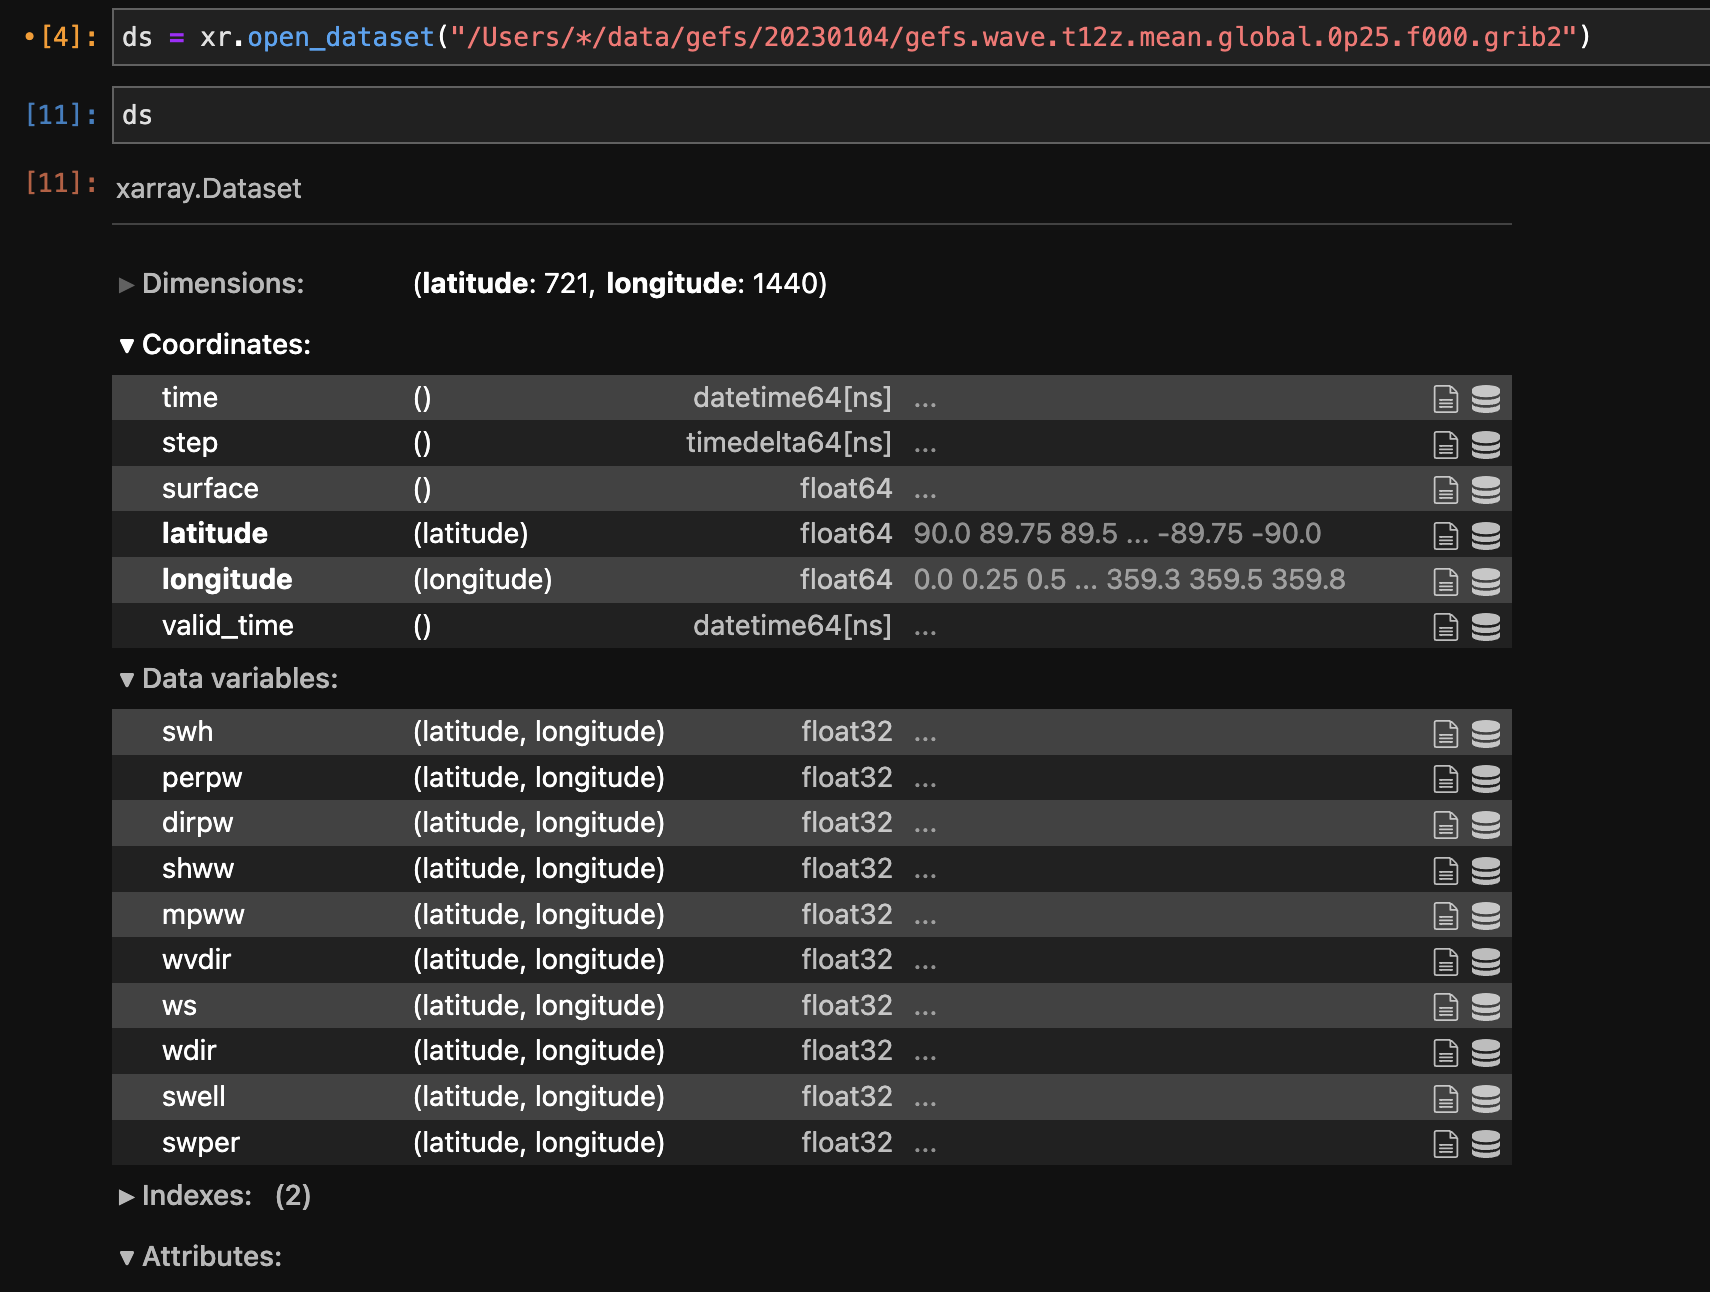Toggle the attributes display for wdir

point(1446,1051)
